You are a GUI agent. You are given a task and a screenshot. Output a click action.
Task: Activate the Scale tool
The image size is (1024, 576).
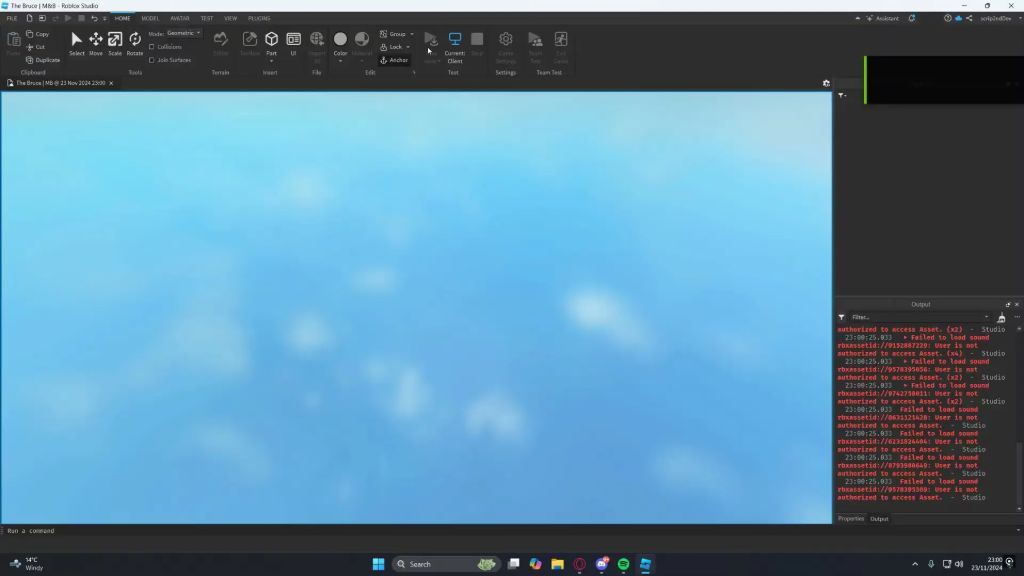tap(115, 44)
